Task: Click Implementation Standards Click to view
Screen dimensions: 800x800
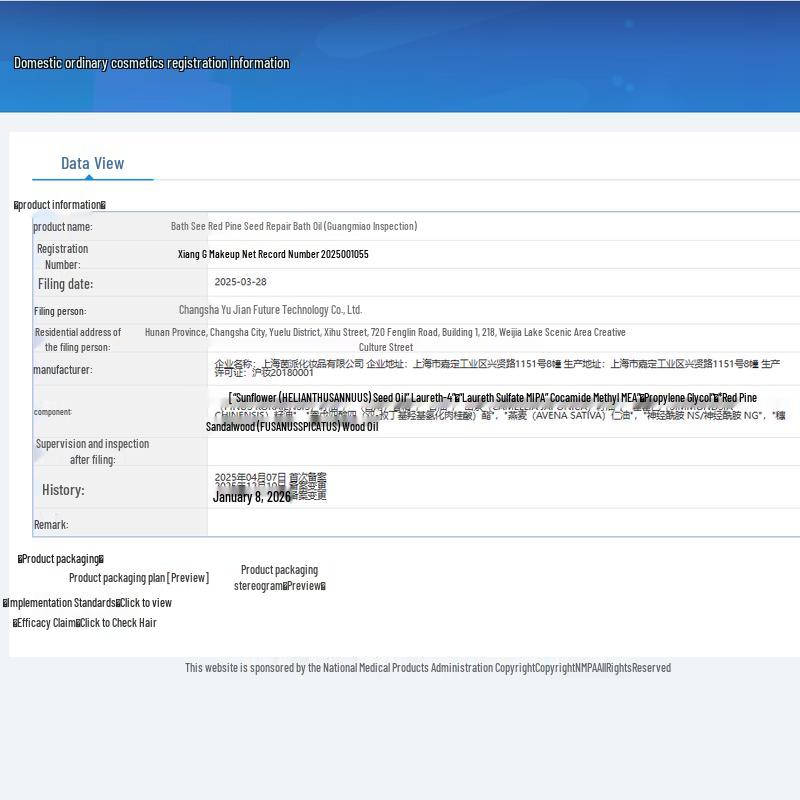Action: (x=87, y=603)
